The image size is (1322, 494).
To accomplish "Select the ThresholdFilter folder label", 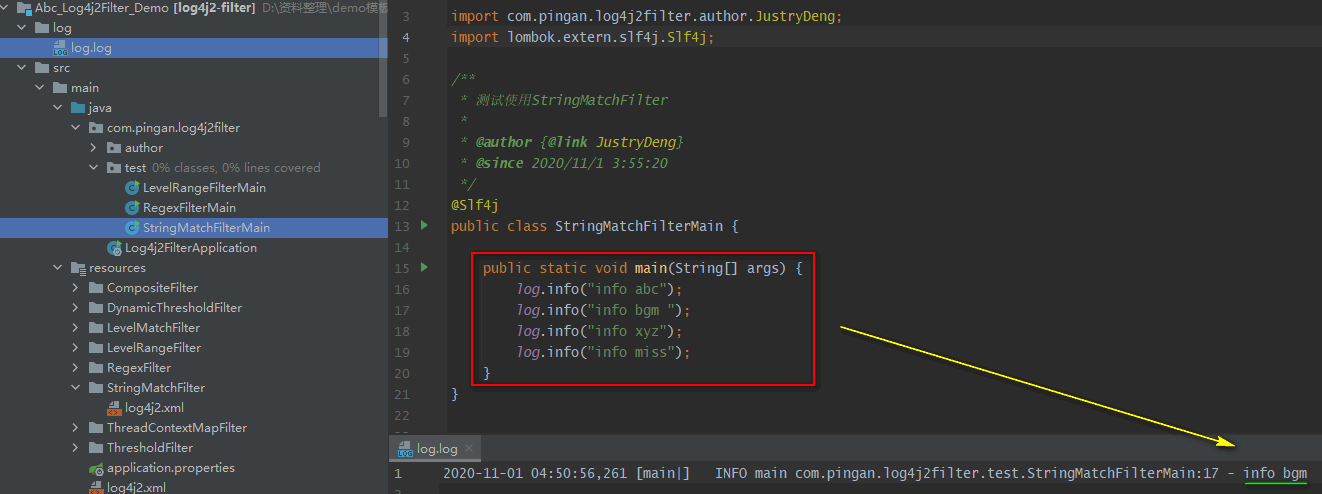I will tap(150, 448).
